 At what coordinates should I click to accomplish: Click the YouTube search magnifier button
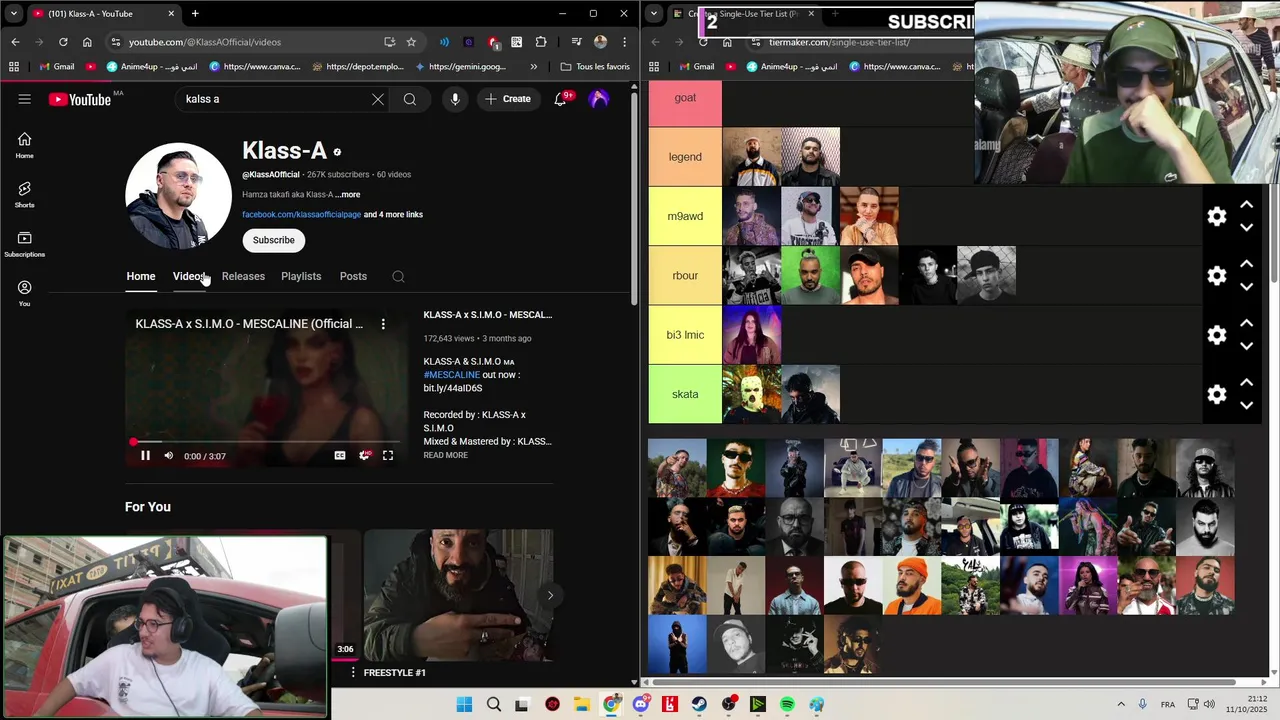tap(410, 99)
